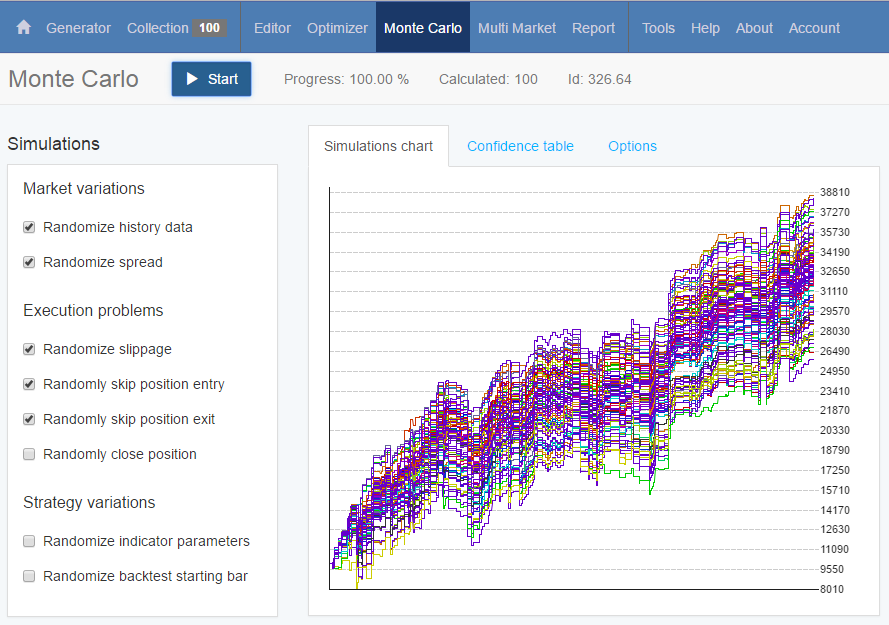Click the Strategy variations heading
Screen dimensions: 889x625
pyautogui.click(x=89, y=502)
